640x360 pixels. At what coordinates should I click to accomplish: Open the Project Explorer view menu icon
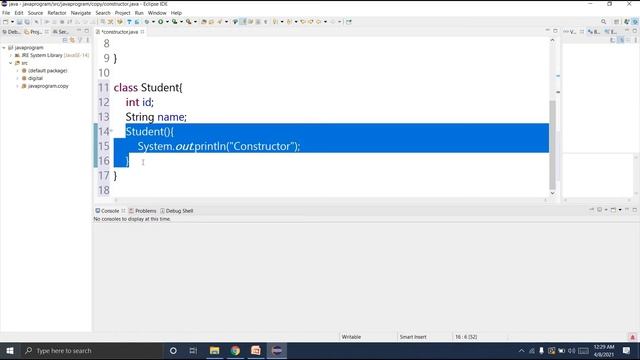pyautogui.click(x=87, y=40)
